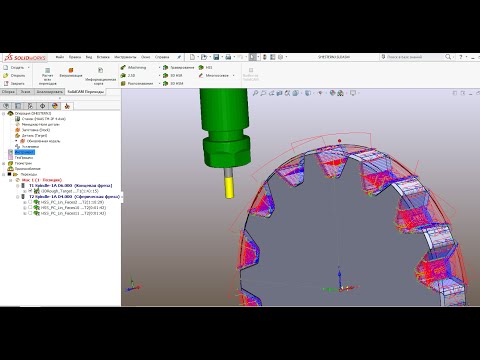The image size is (480, 360).
Task: Collapse the Mac 1 position node
Action: [x=11, y=180]
